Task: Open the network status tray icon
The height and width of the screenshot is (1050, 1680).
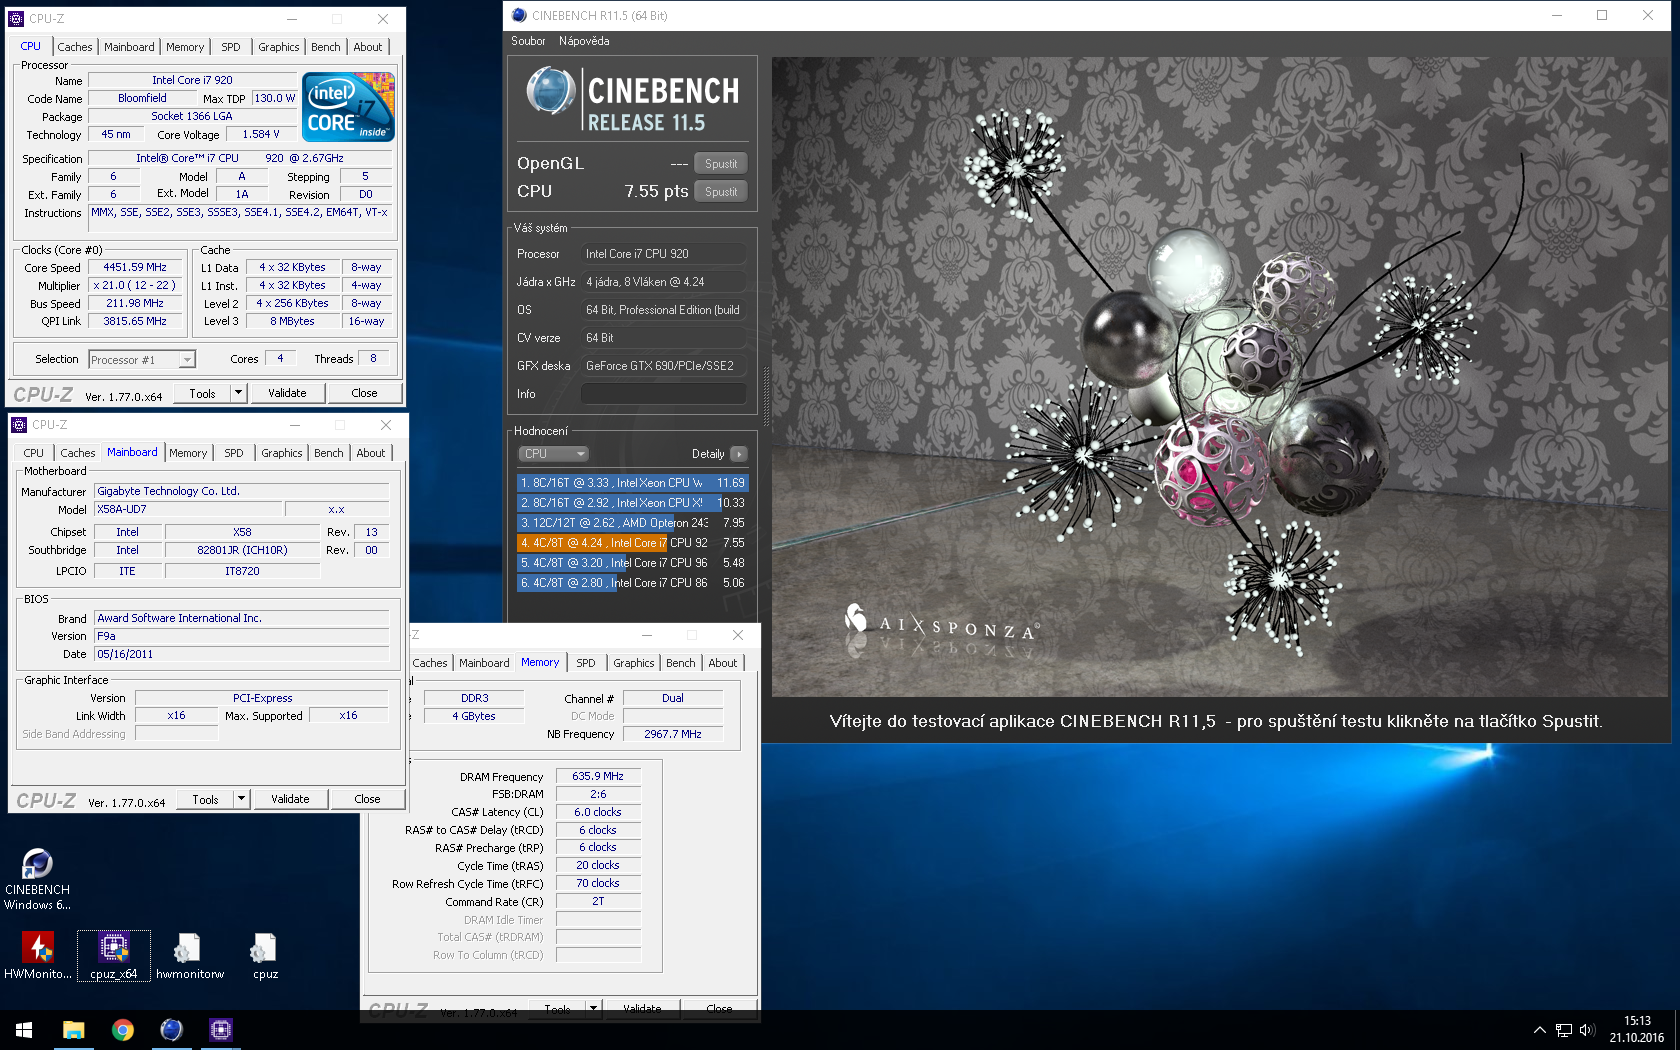Action: click(1564, 1030)
